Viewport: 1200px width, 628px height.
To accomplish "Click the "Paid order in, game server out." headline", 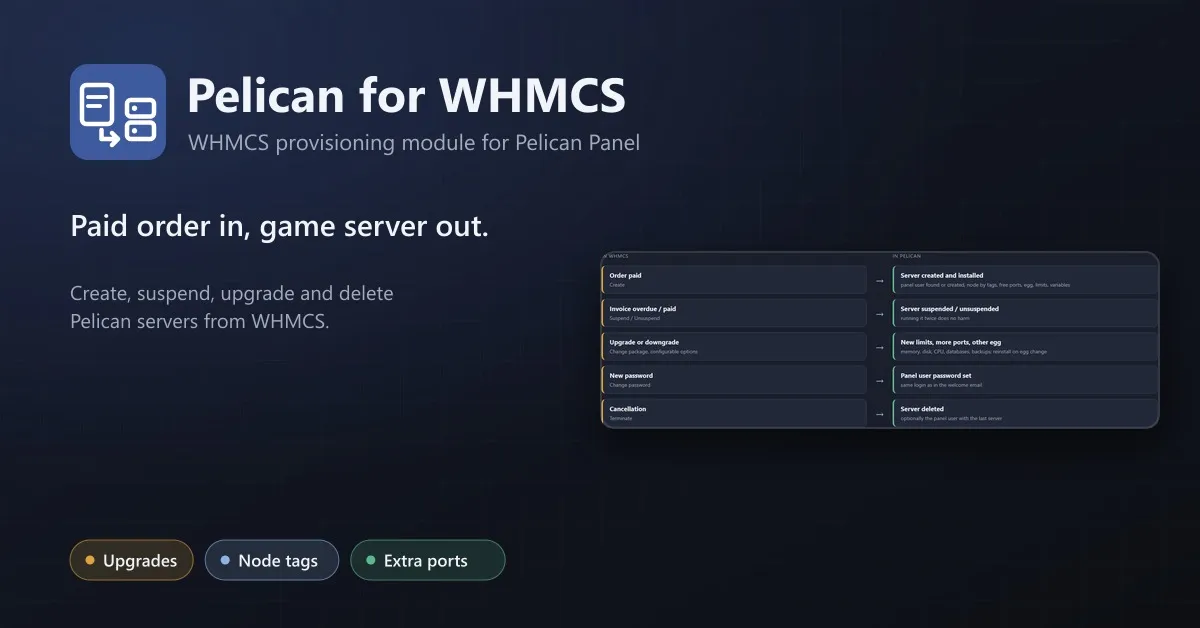I will [x=279, y=227].
